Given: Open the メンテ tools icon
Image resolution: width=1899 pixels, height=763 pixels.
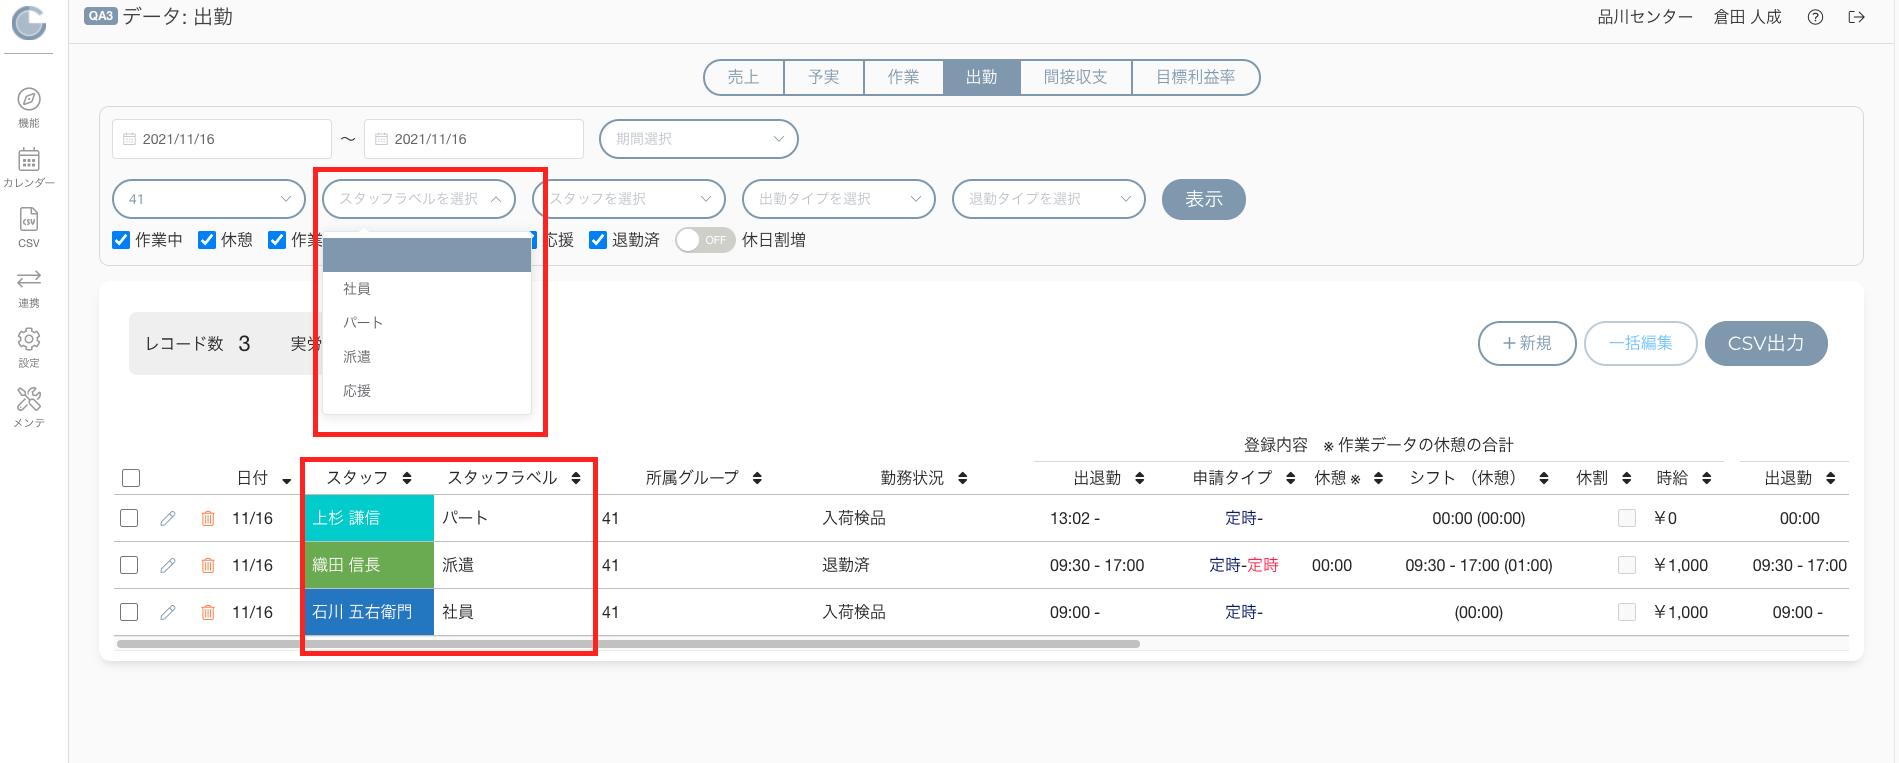Looking at the screenshot, I should pos(29,399).
